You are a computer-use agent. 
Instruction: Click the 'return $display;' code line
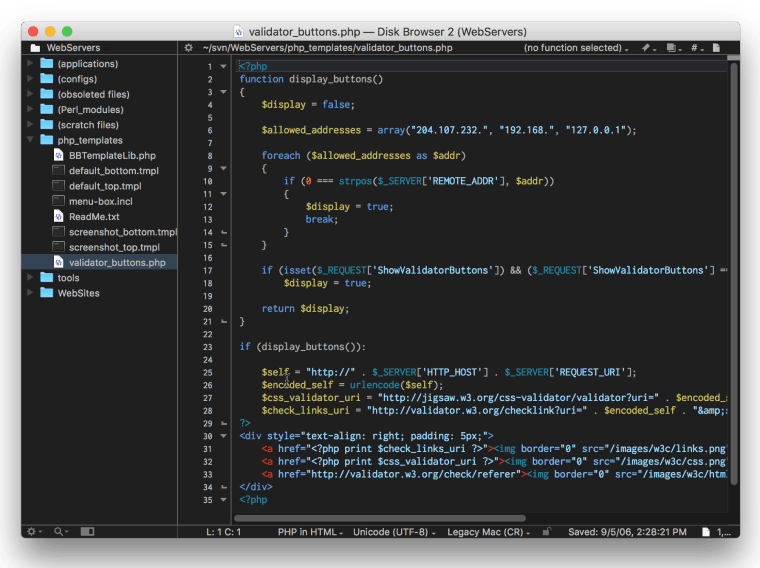305,309
